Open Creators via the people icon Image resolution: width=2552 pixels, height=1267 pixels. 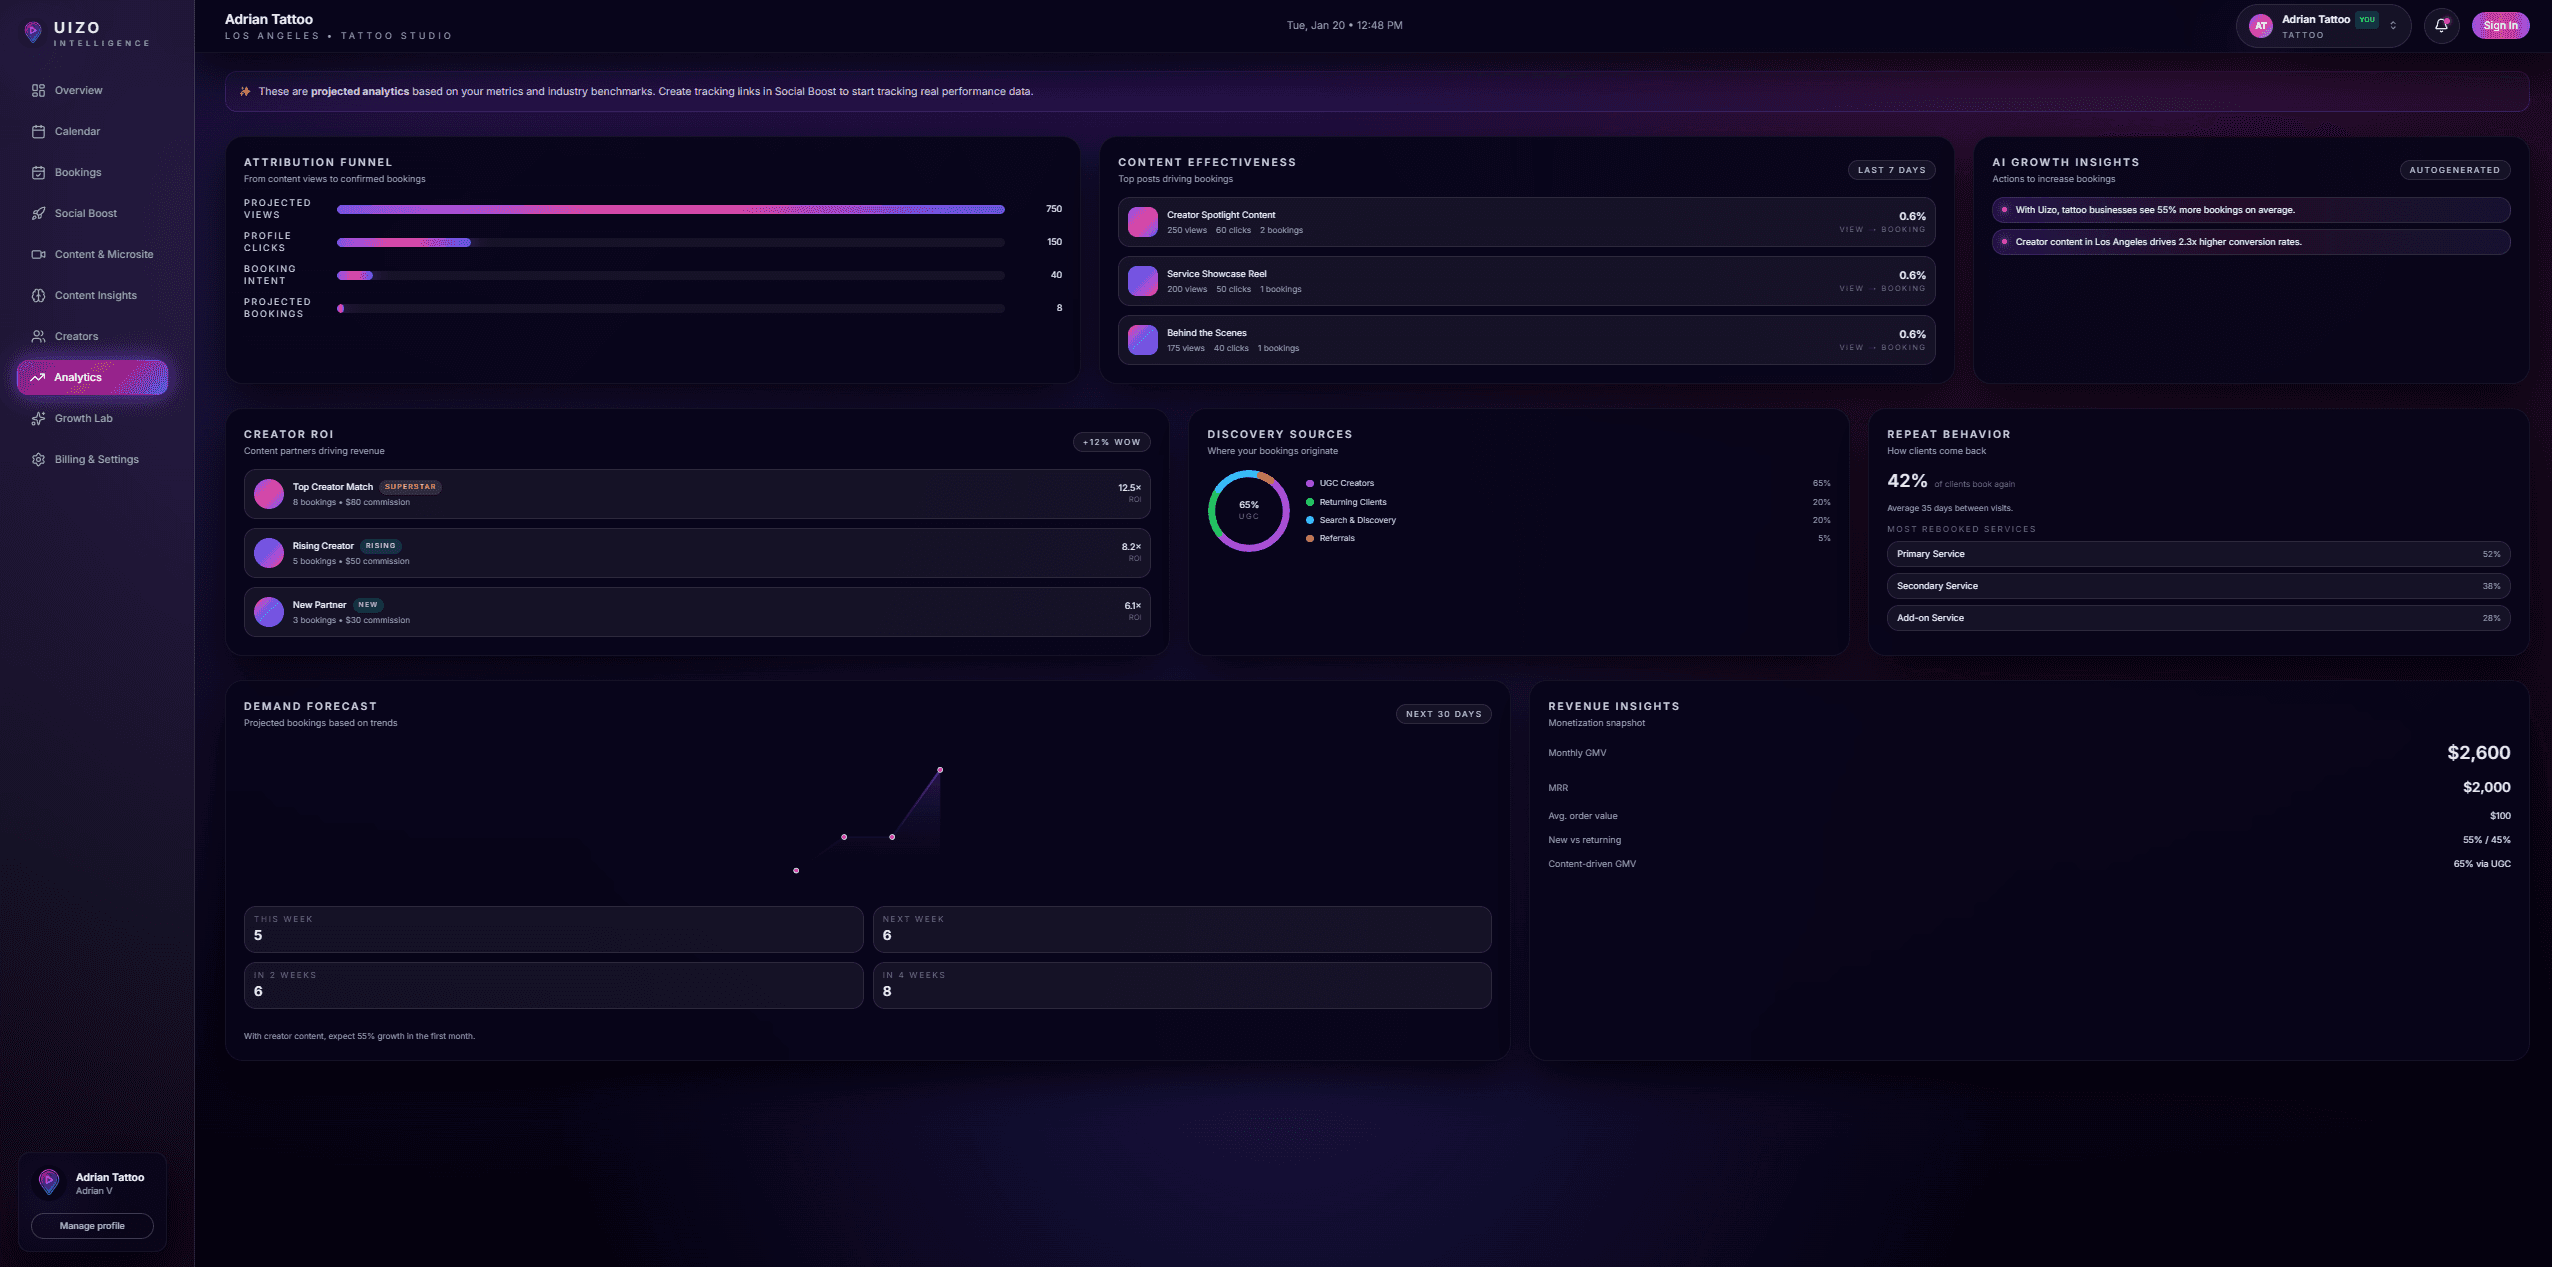40,336
